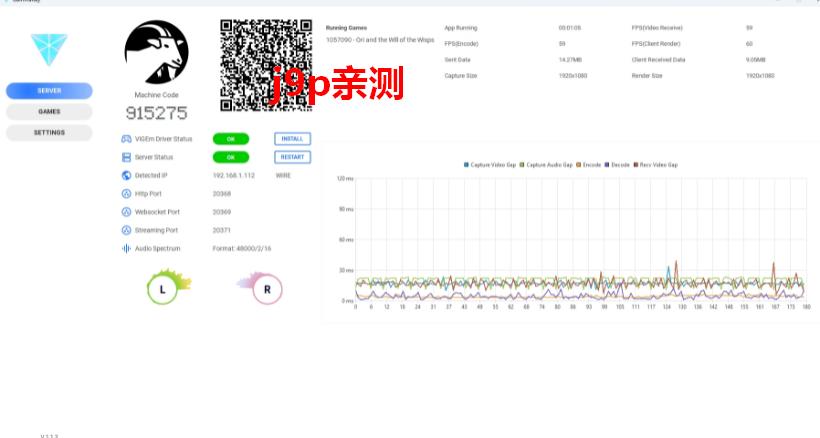The width and height of the screenshot is (820, 438).
Task: Click the Server Status icon
Action: point(126,157)
